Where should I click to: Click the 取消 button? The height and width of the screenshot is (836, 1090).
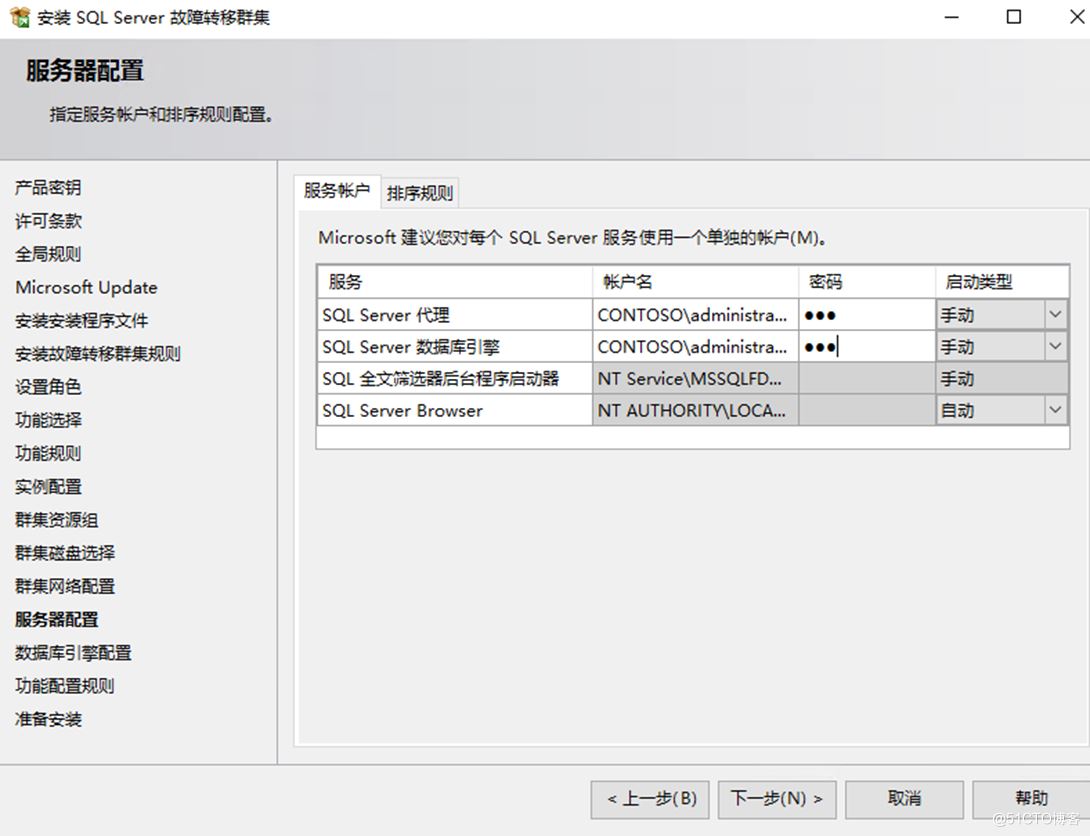point(903,799)
